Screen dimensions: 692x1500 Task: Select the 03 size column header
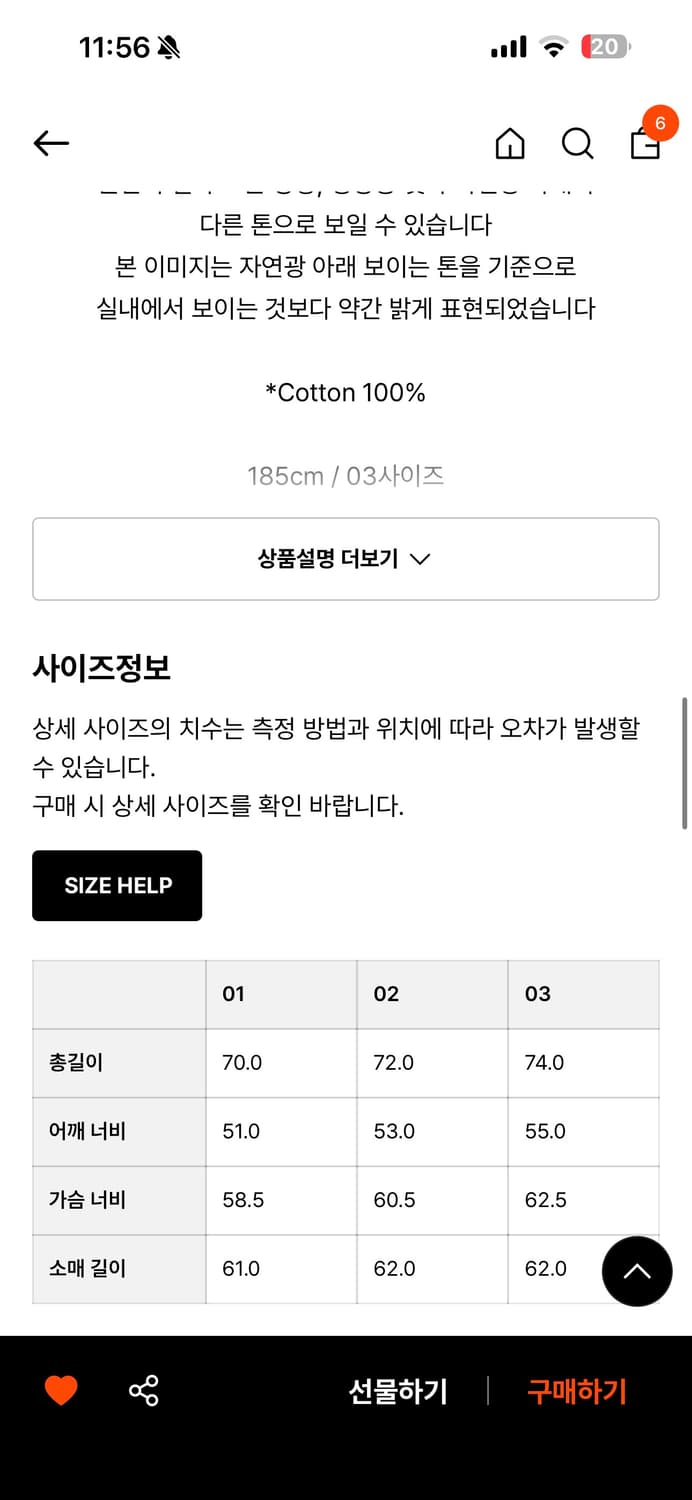[537, 994]
